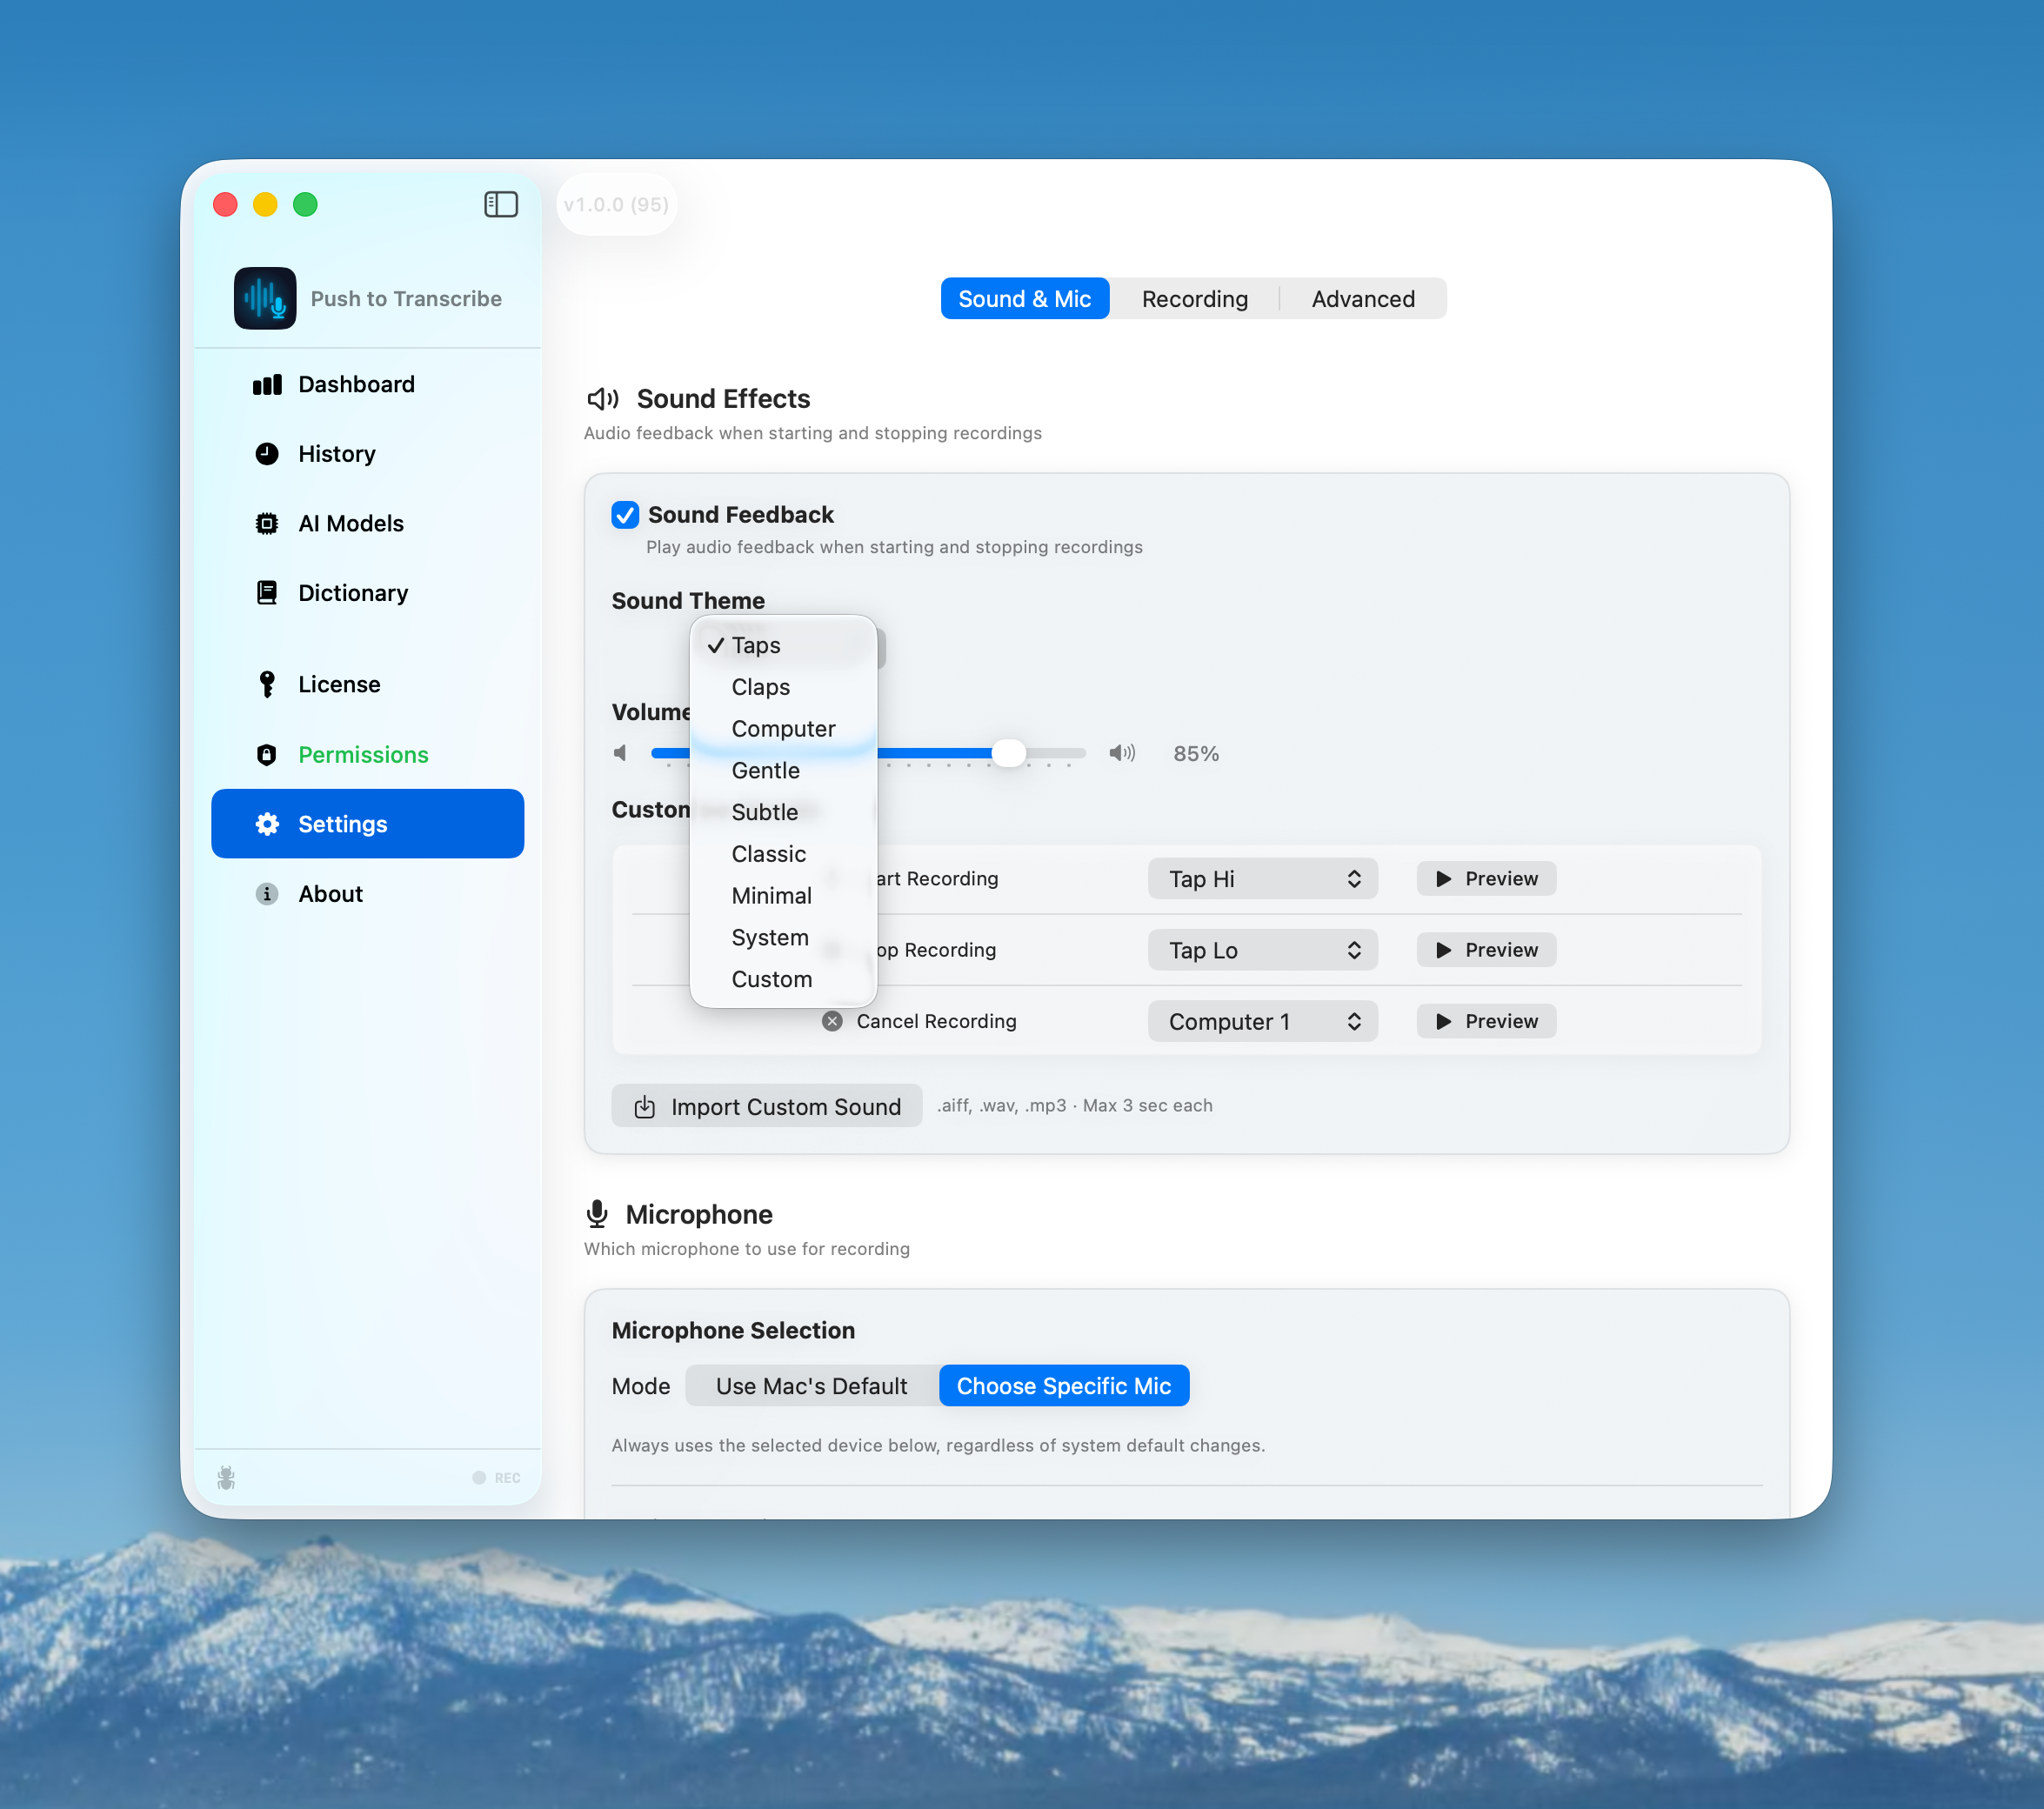Viewport: 2044px width, 1809px height.
Task: Preview the Start Recording sound
Action: point(1486,878)
